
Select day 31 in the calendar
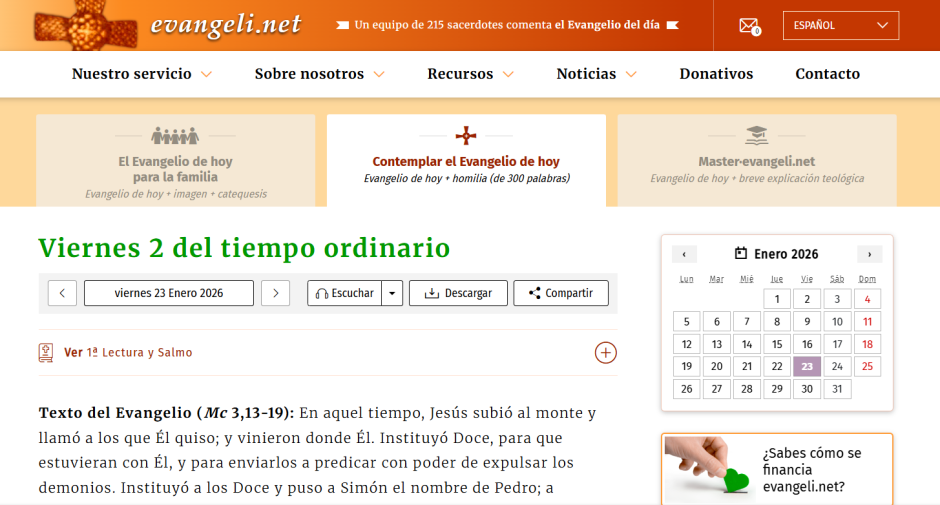pyautogui.click(x=837, y=389)
